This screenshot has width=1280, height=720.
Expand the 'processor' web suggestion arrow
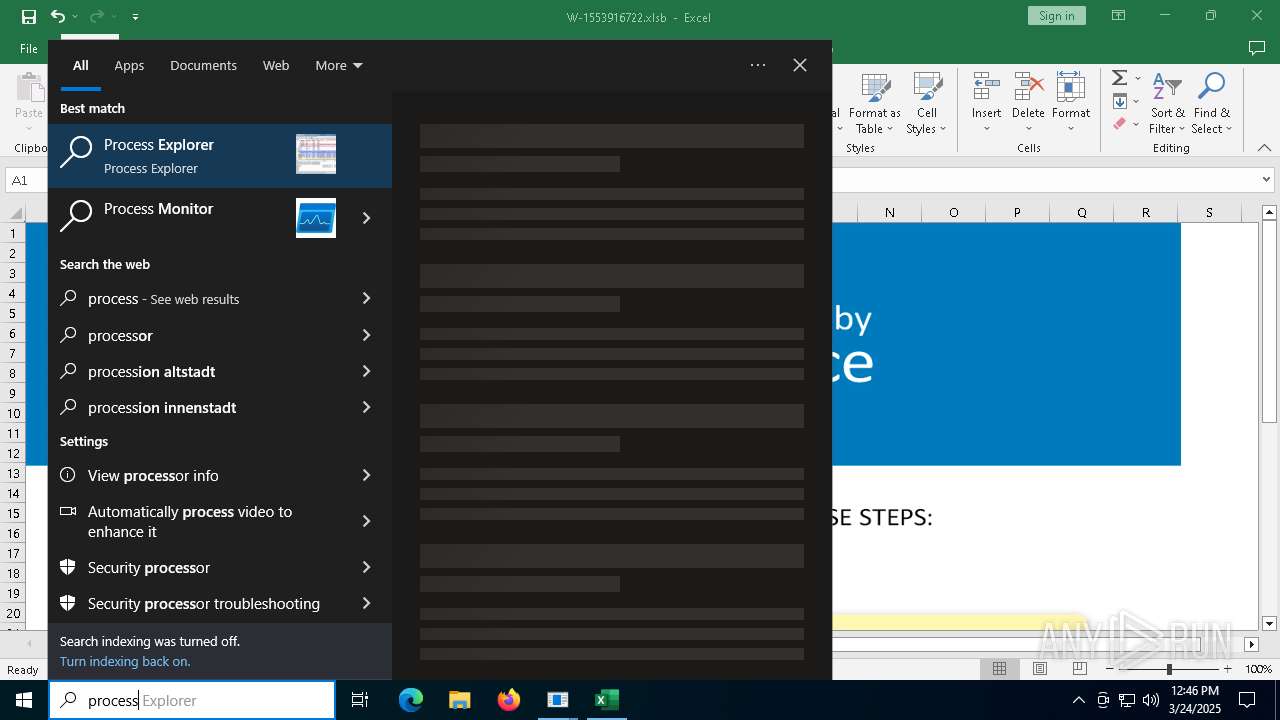click(x=366, y=335)
